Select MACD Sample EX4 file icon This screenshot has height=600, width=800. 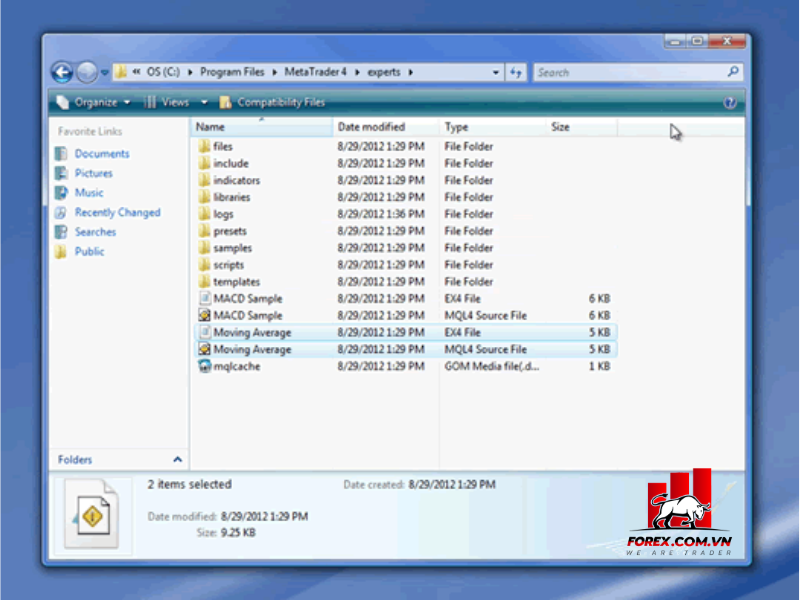point(205,298)
